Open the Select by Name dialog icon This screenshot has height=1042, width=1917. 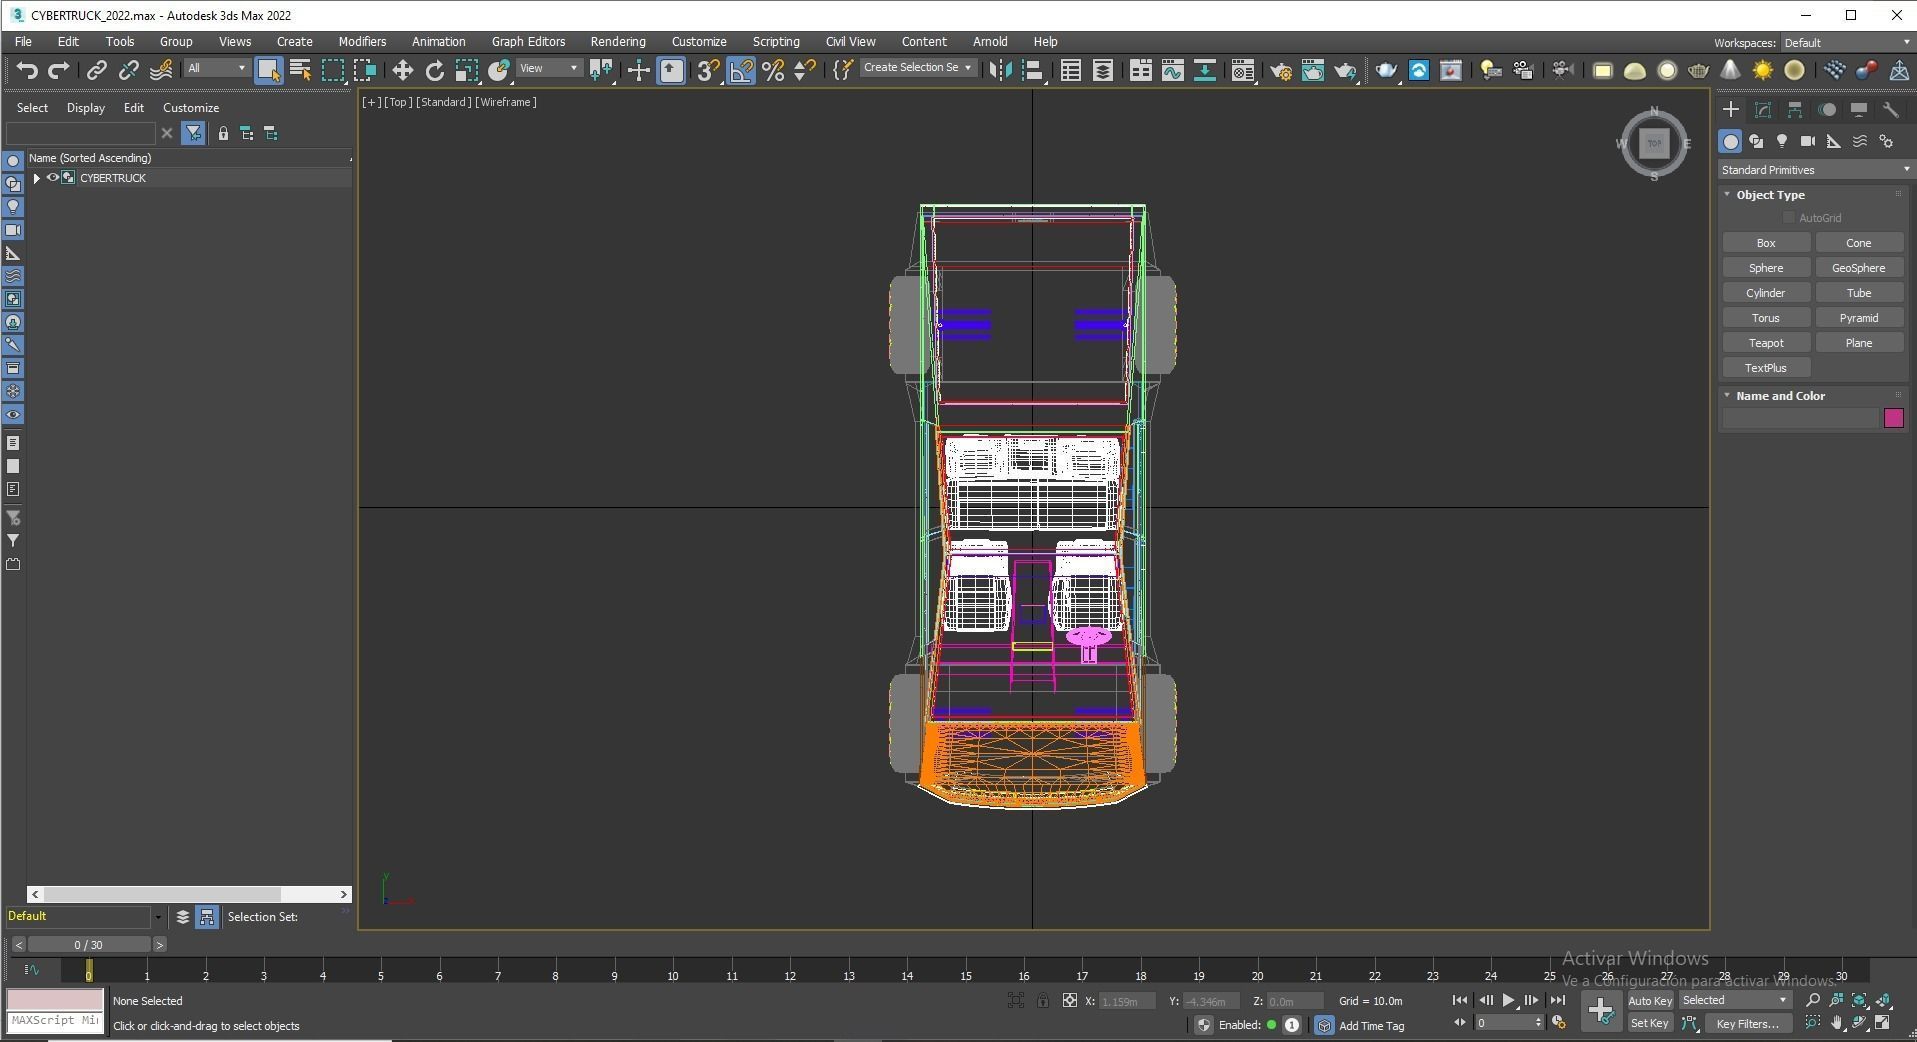[x=300, y=70]
